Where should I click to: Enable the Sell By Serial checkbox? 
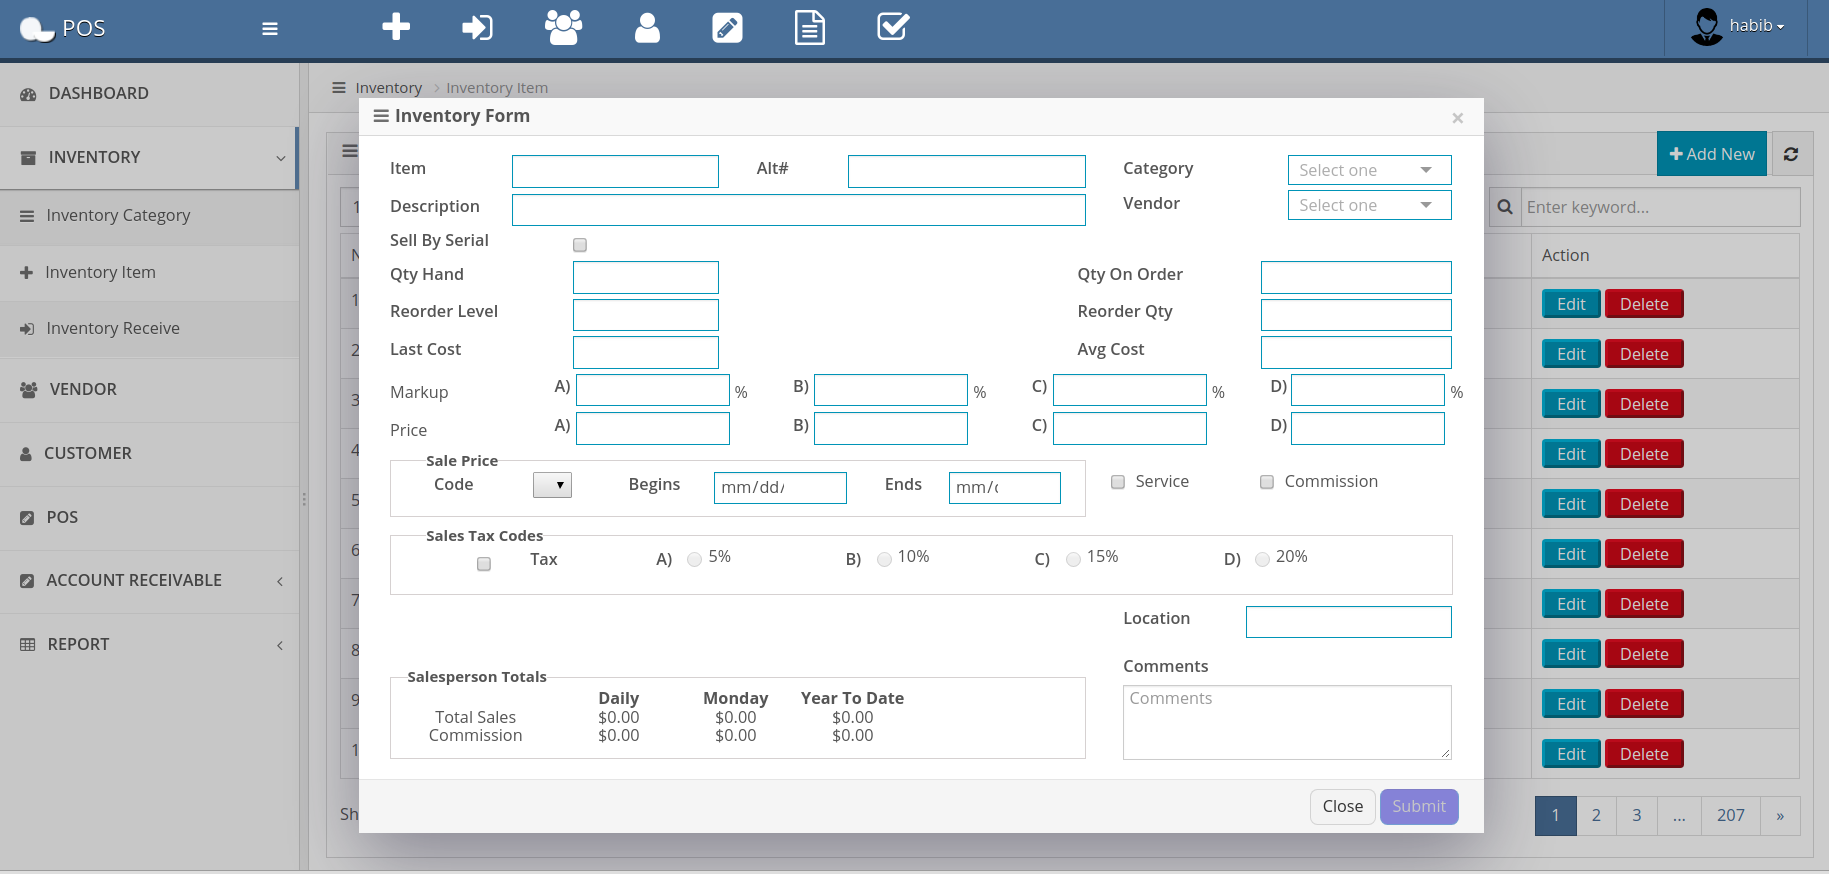pos(580,245)
